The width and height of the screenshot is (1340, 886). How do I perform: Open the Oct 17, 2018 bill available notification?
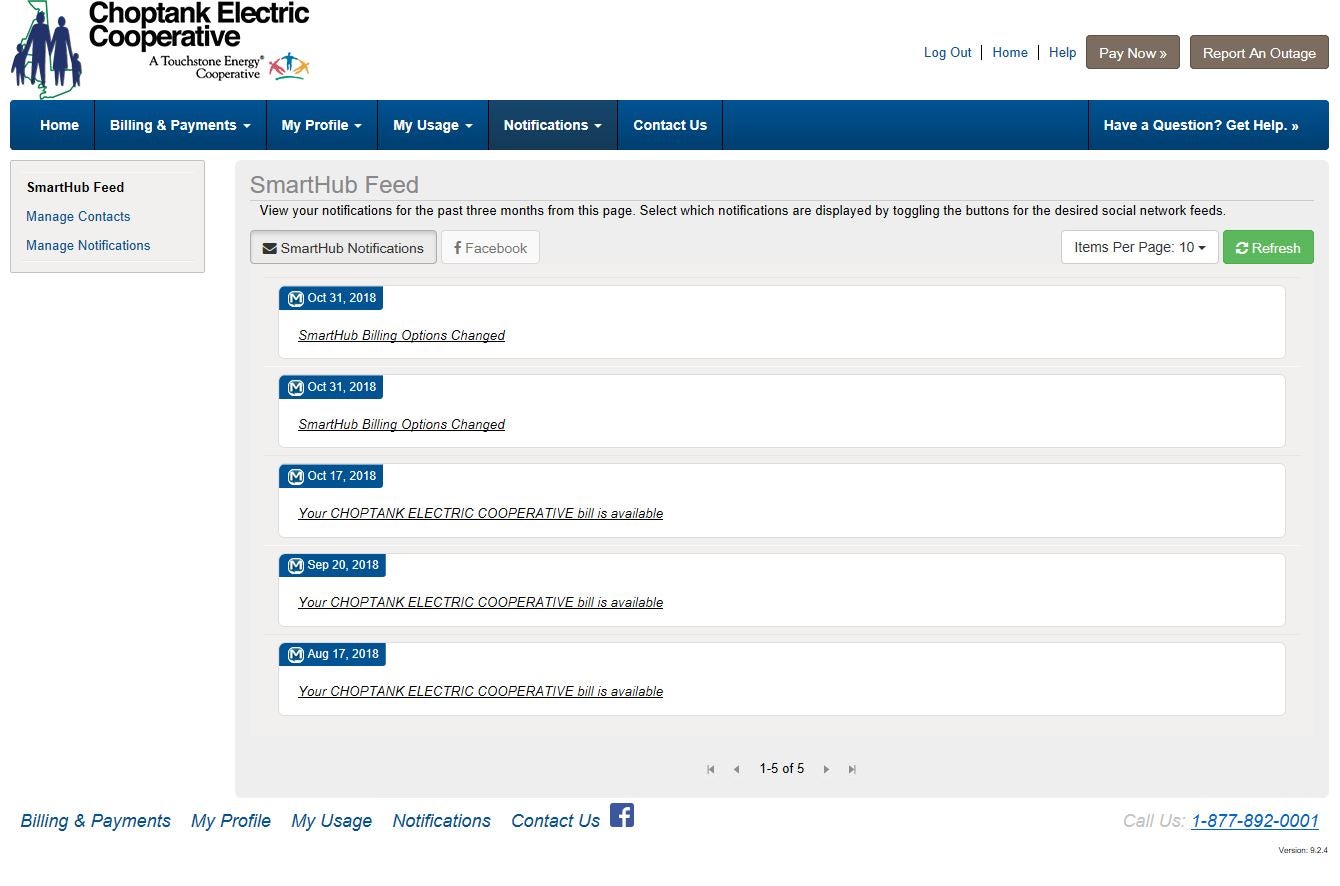480,513
